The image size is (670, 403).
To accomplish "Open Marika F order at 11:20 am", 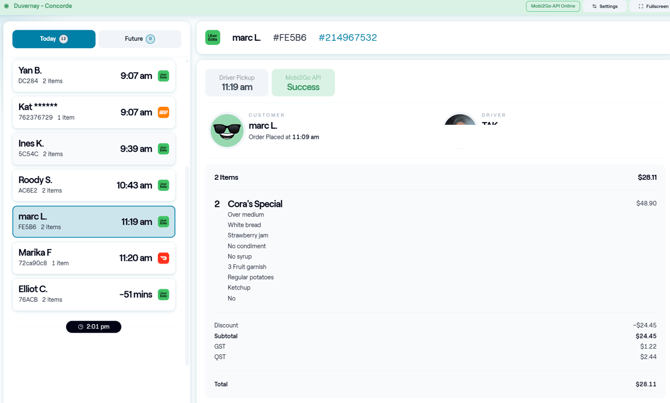I will [x=94, y=258].
